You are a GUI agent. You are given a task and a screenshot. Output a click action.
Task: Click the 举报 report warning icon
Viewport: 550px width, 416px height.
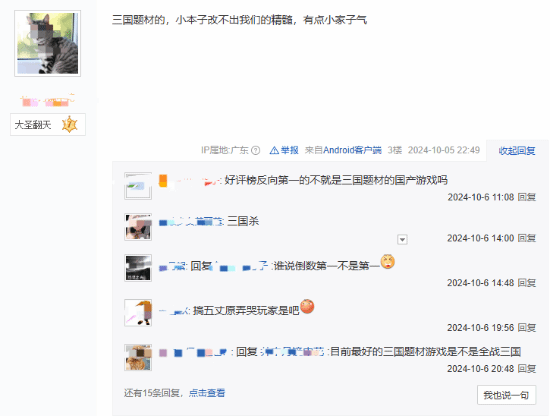pos(274,150)
